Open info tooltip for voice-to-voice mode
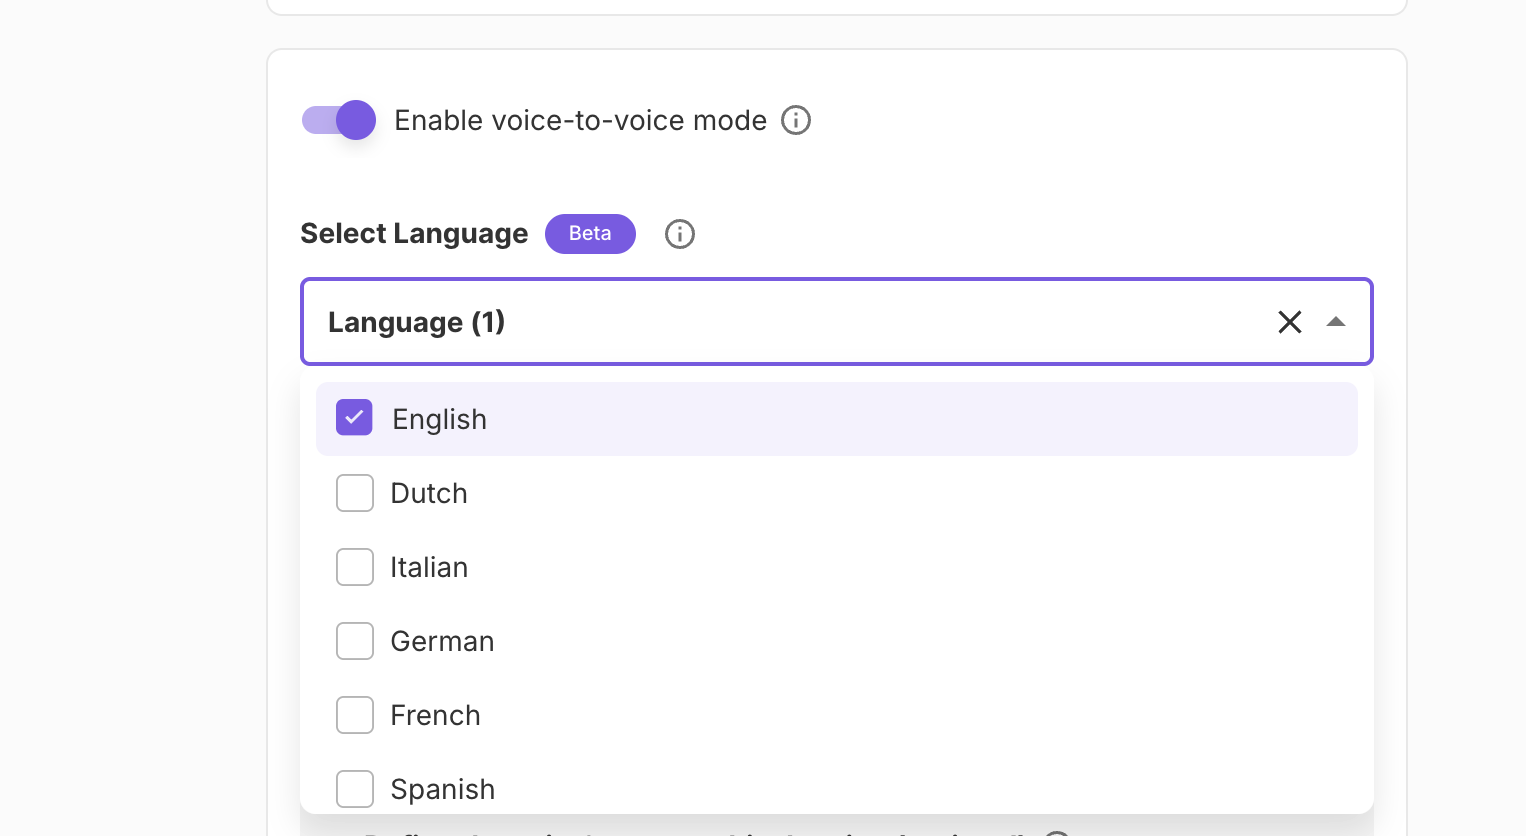Image resolution: width=1526 pixels, height=836 pixels. click(x=796, y=120)
